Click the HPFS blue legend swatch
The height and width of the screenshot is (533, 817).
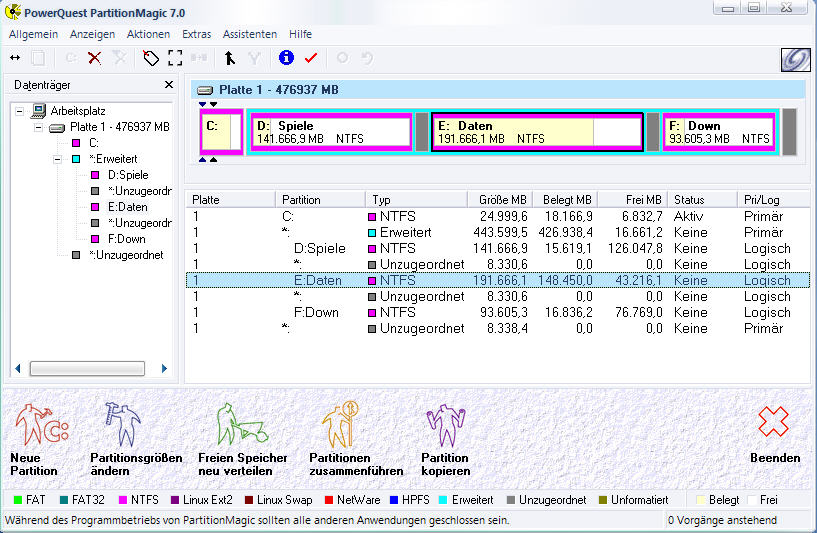click(394, 500)
